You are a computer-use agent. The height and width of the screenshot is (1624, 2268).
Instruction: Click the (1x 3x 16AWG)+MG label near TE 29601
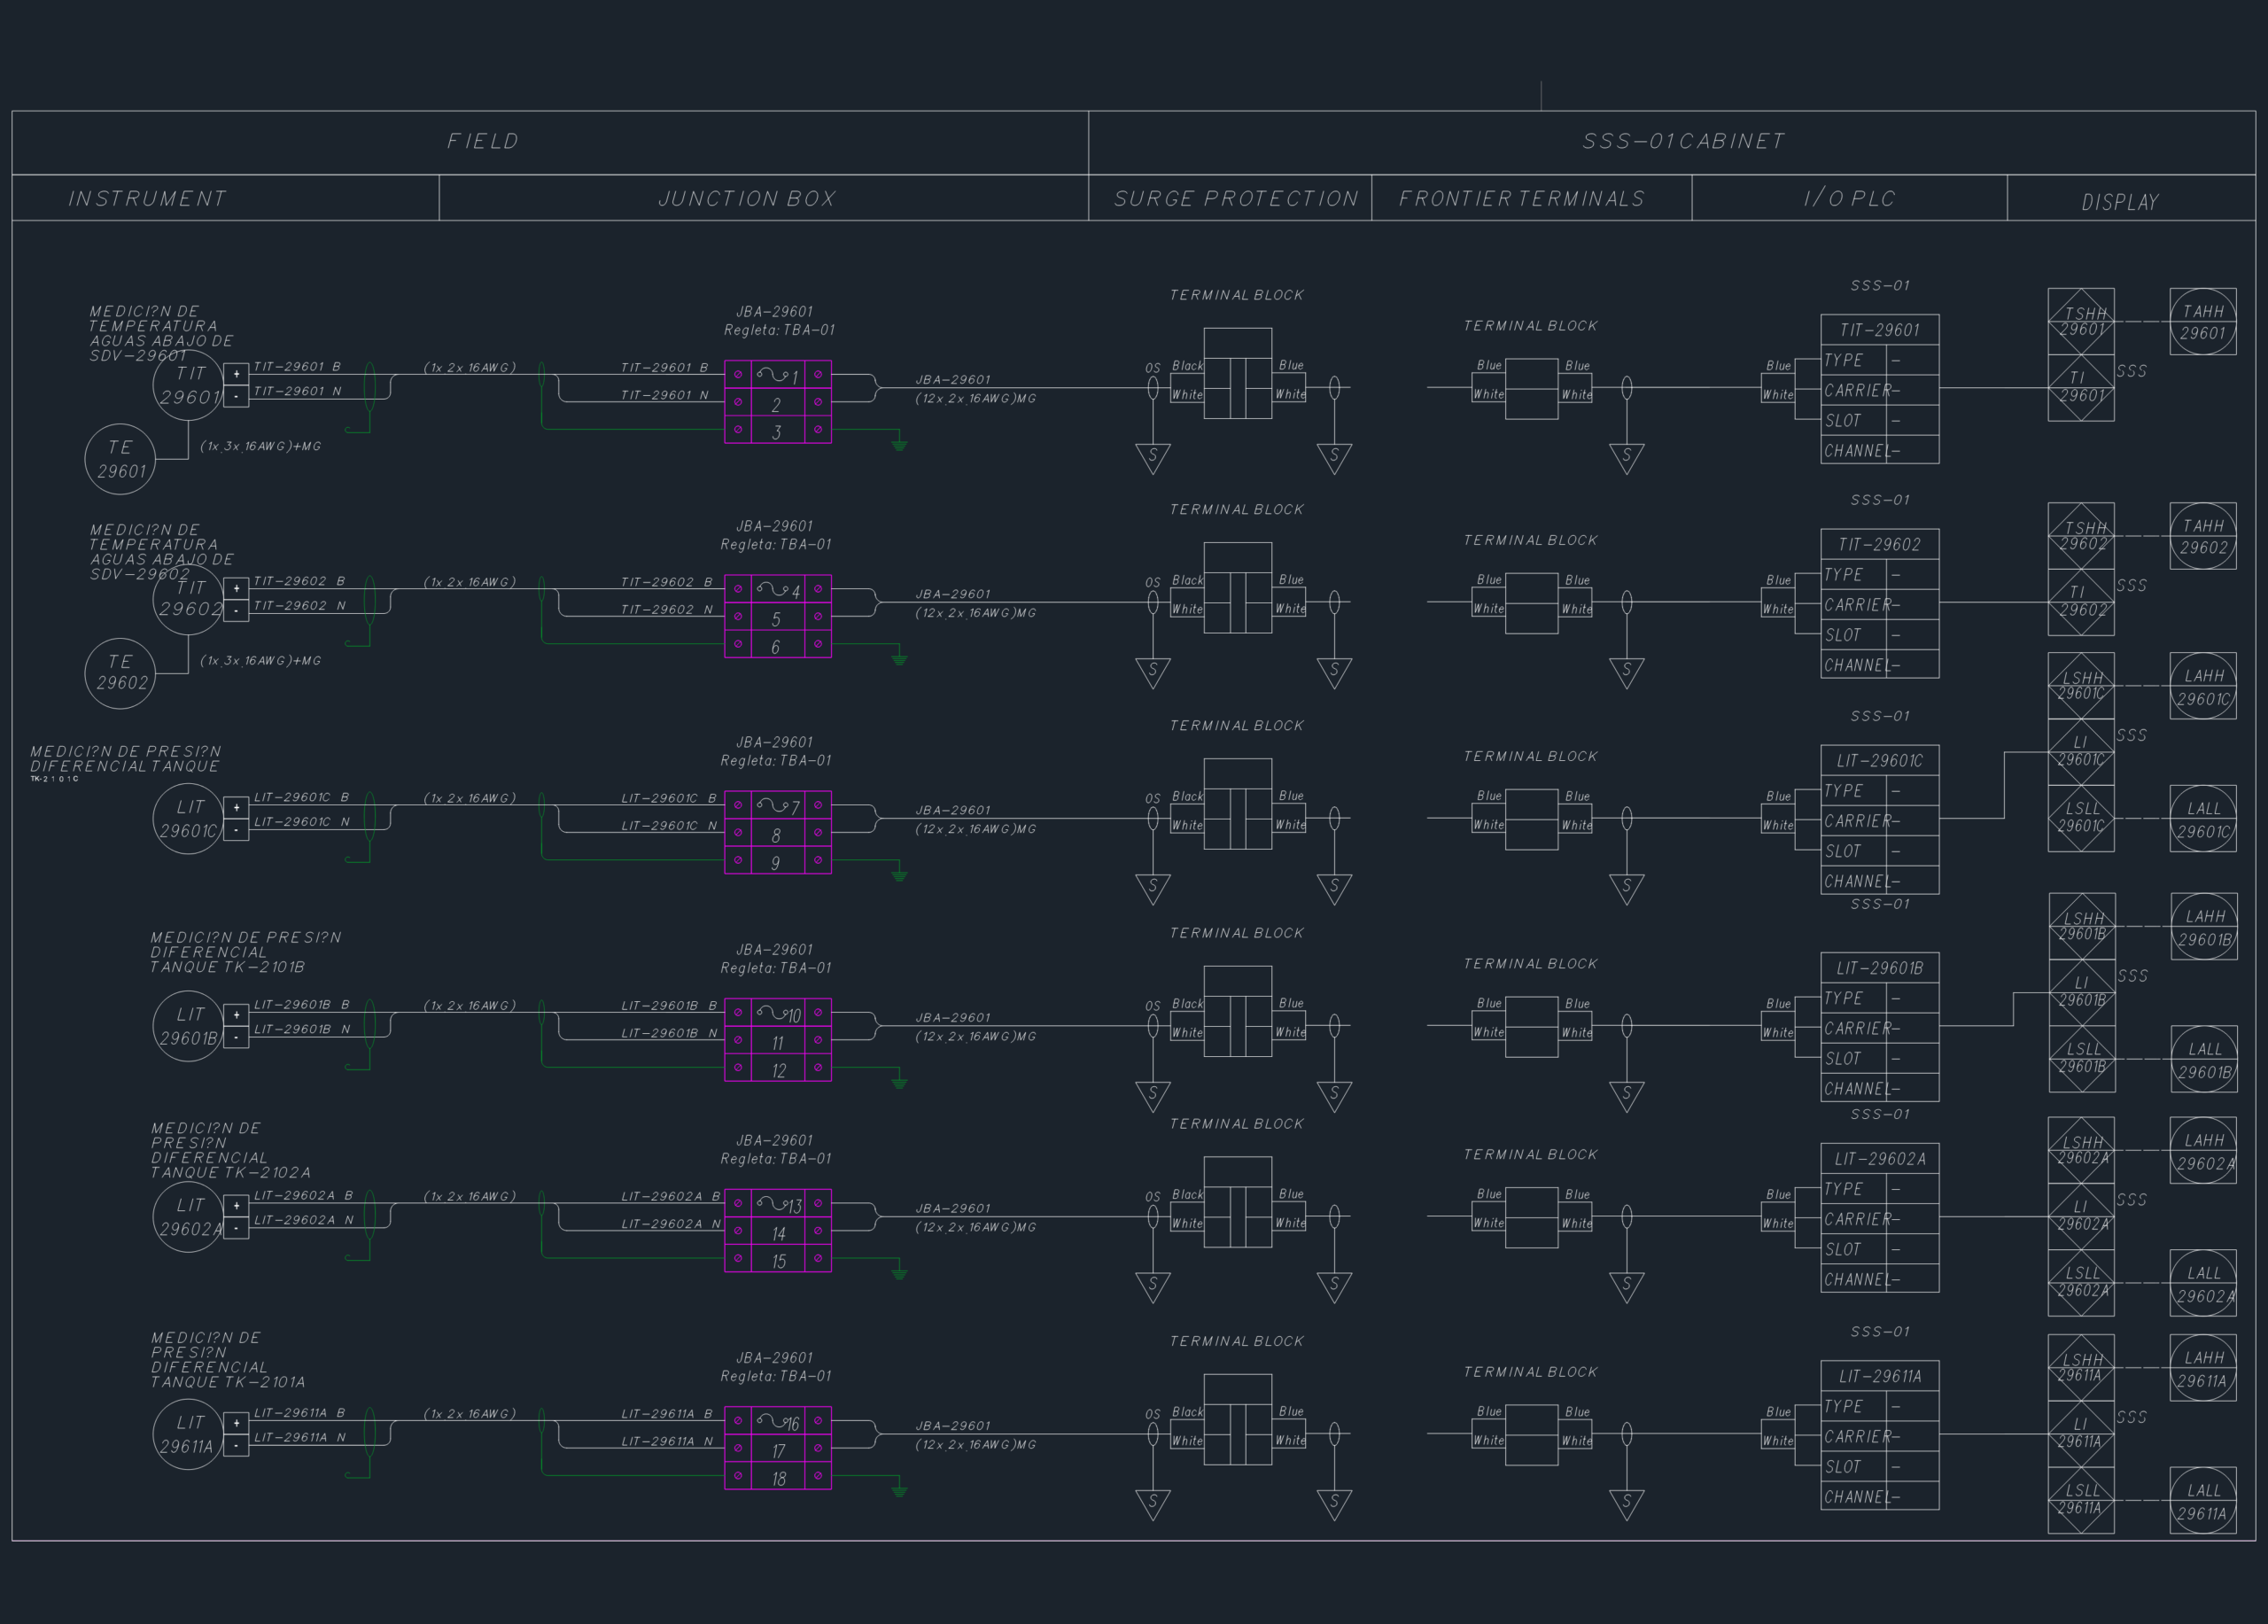(x=261, y=446)
